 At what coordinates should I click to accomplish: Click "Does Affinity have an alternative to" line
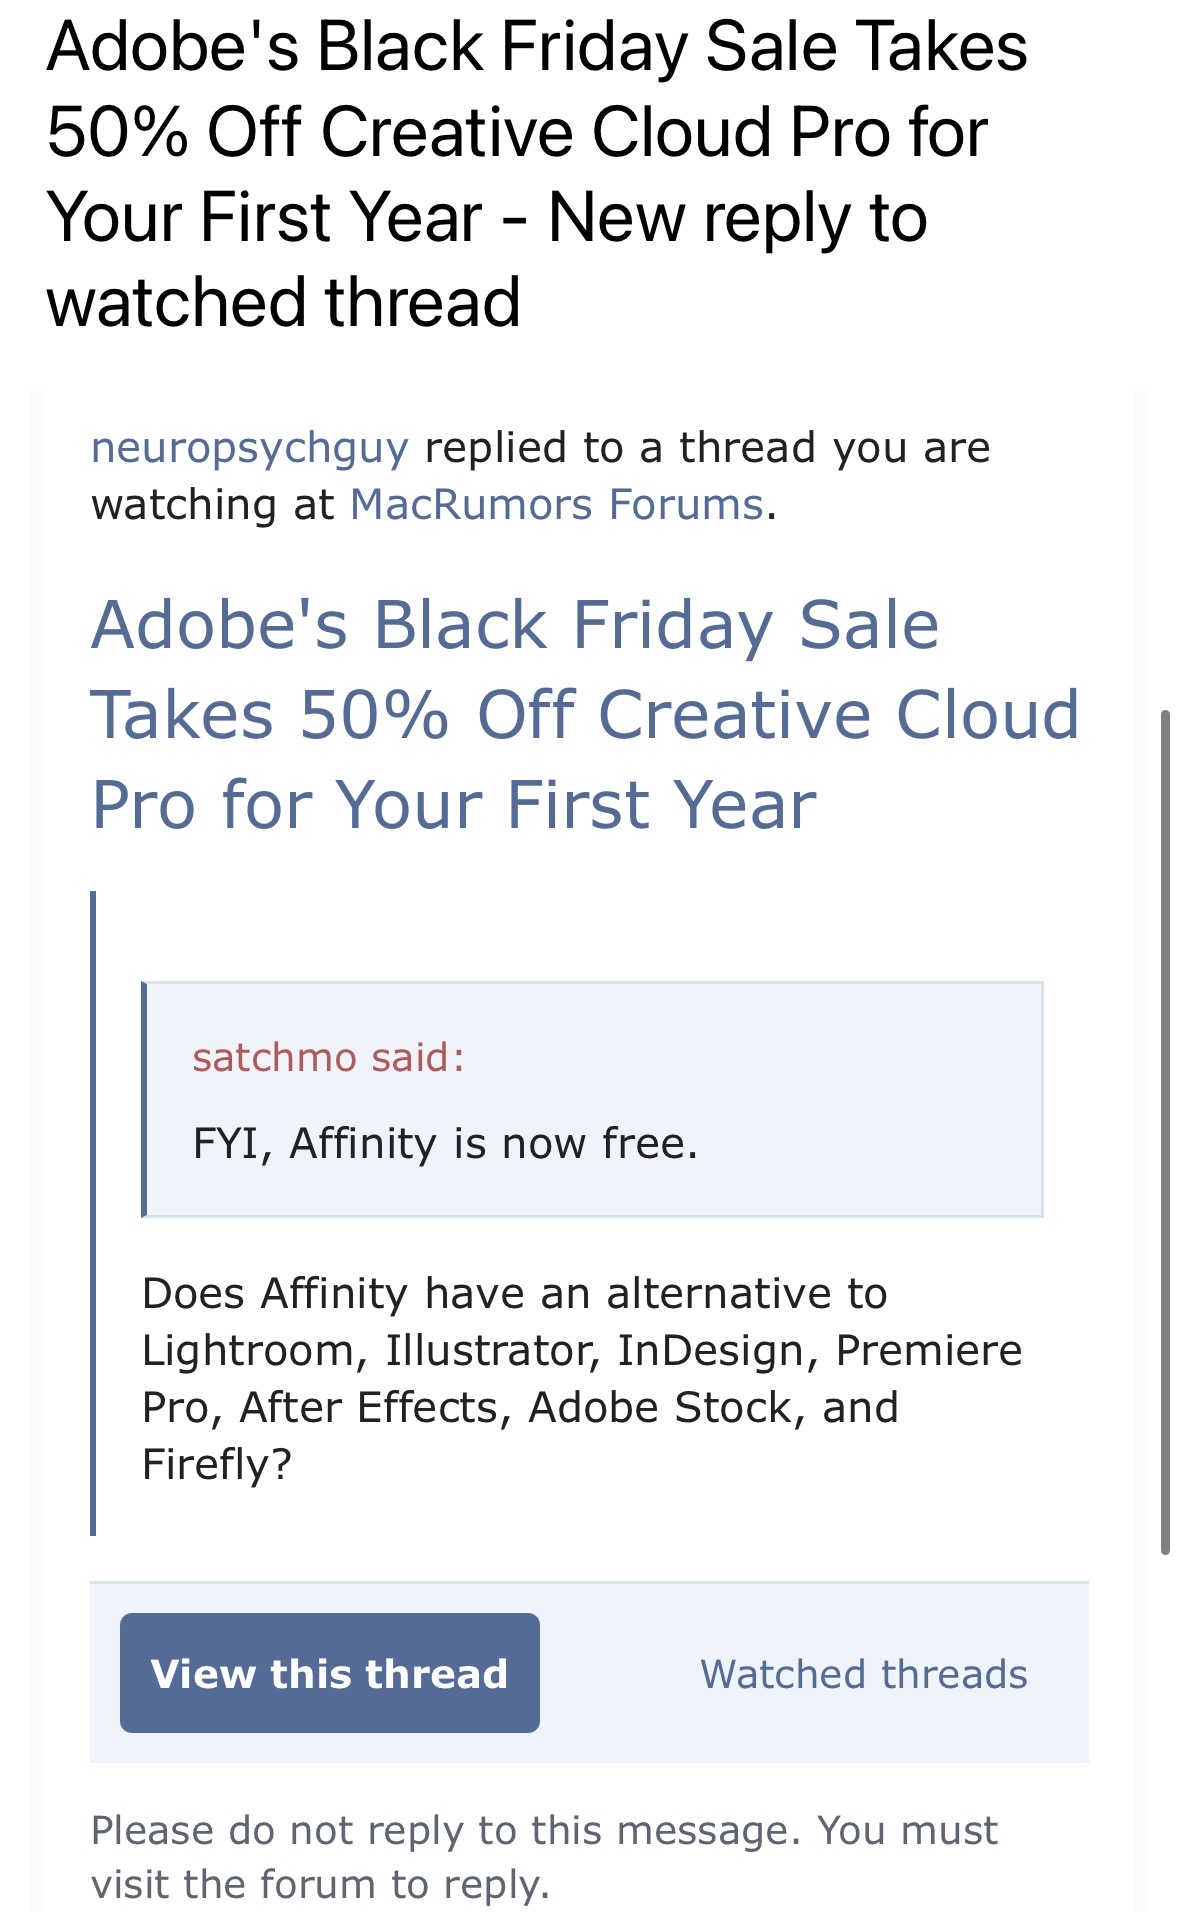pyautogui.click(x=514, y=1293)
